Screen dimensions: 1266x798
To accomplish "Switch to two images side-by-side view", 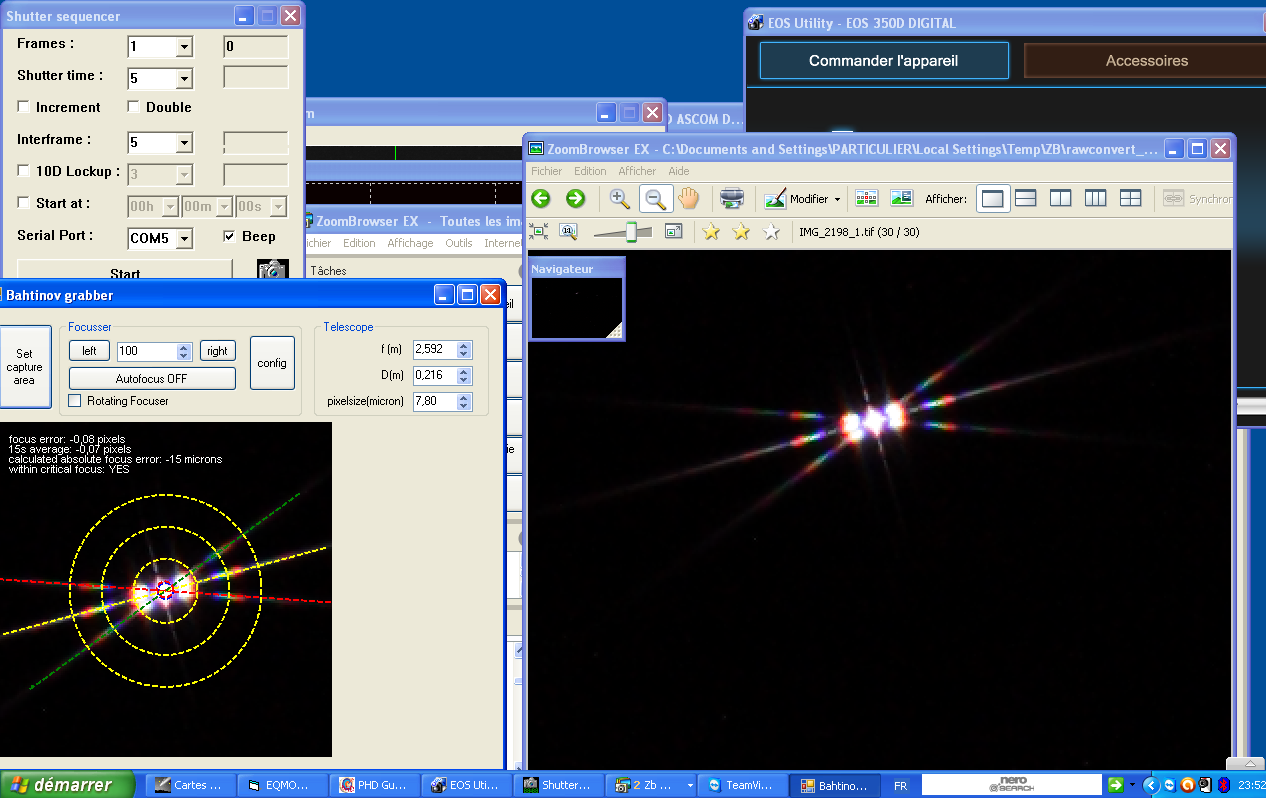I will (x=1061, y=198).
